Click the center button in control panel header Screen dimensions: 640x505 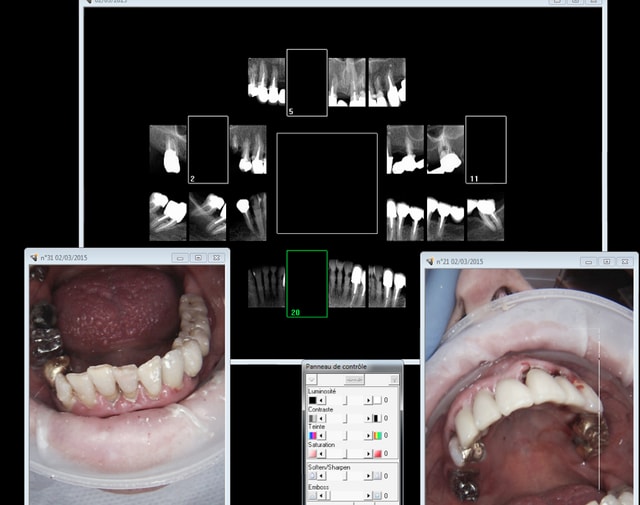click(x=353, y=380)
